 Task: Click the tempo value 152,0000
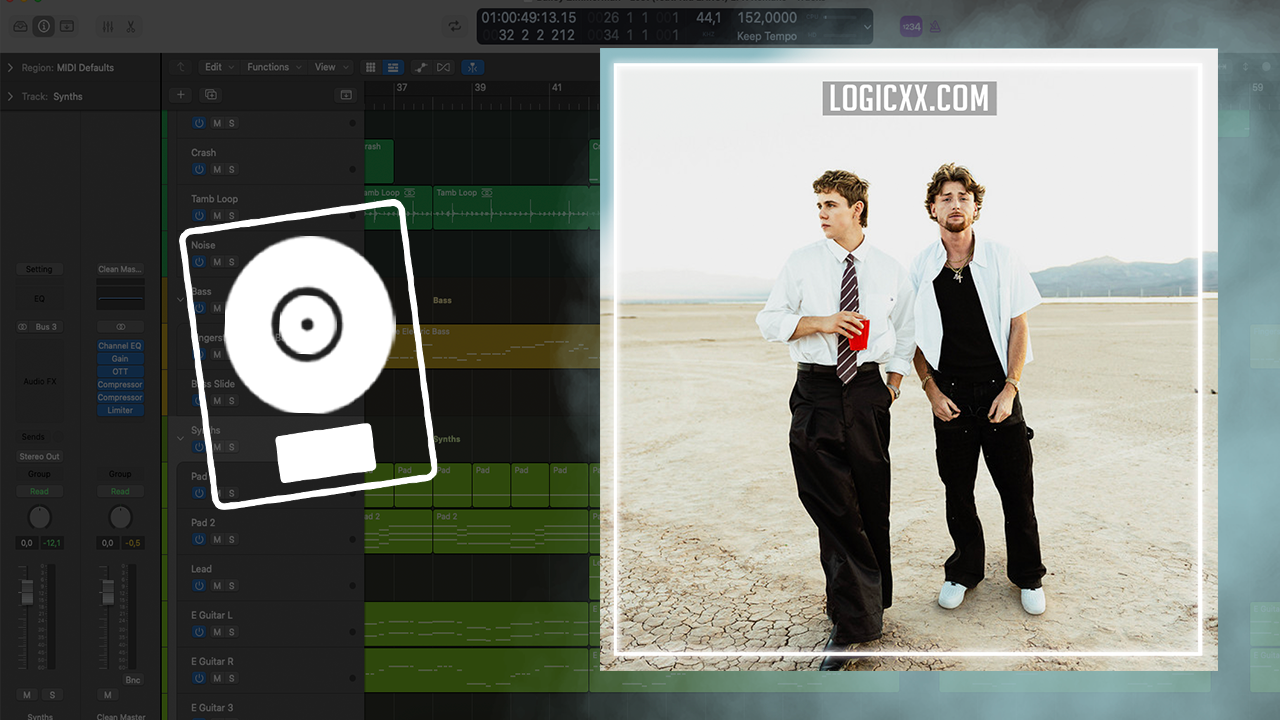[767, 18]
